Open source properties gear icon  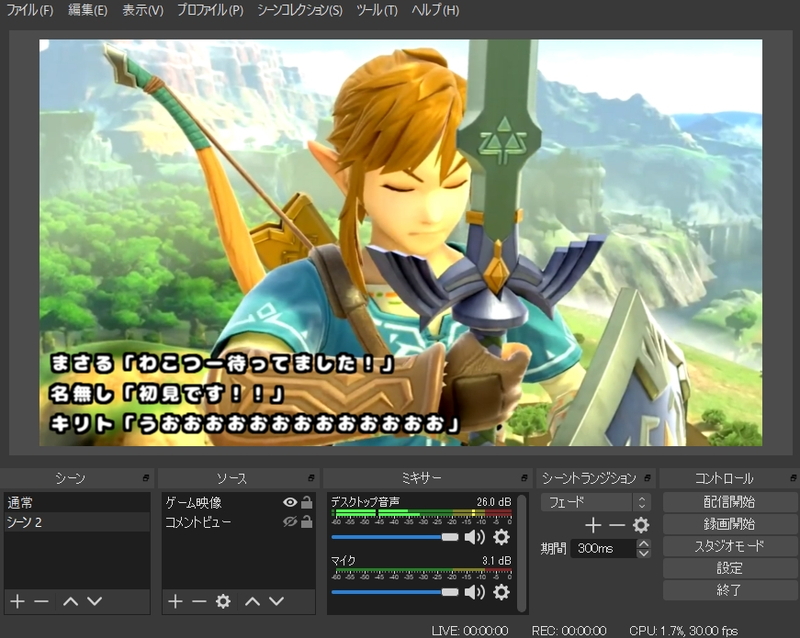(x=223, y=601)
